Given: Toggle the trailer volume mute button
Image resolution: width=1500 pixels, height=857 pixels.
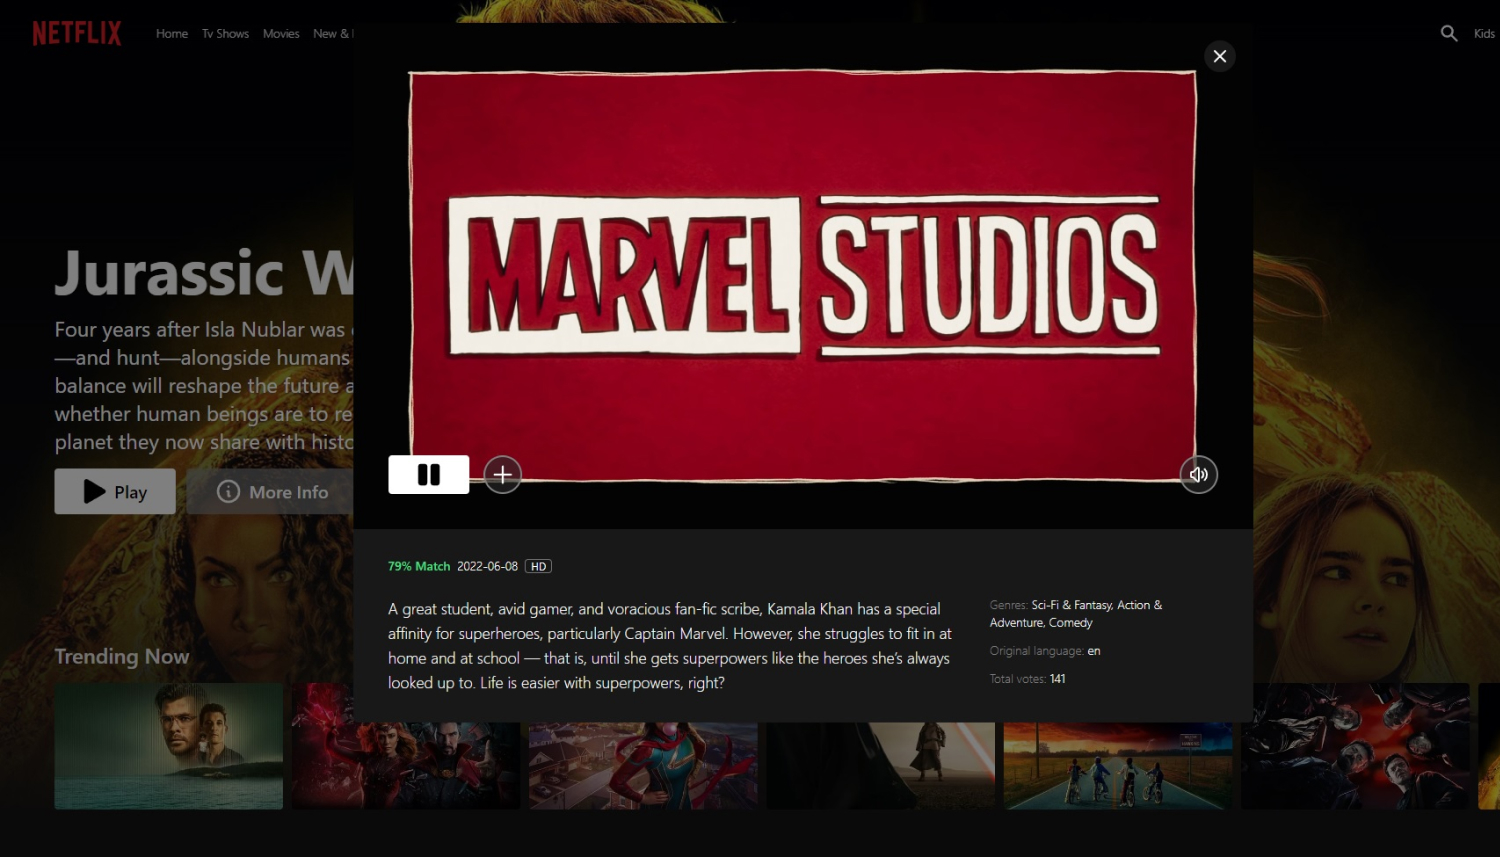Looking at the screenshot, I should point(1198,475).
